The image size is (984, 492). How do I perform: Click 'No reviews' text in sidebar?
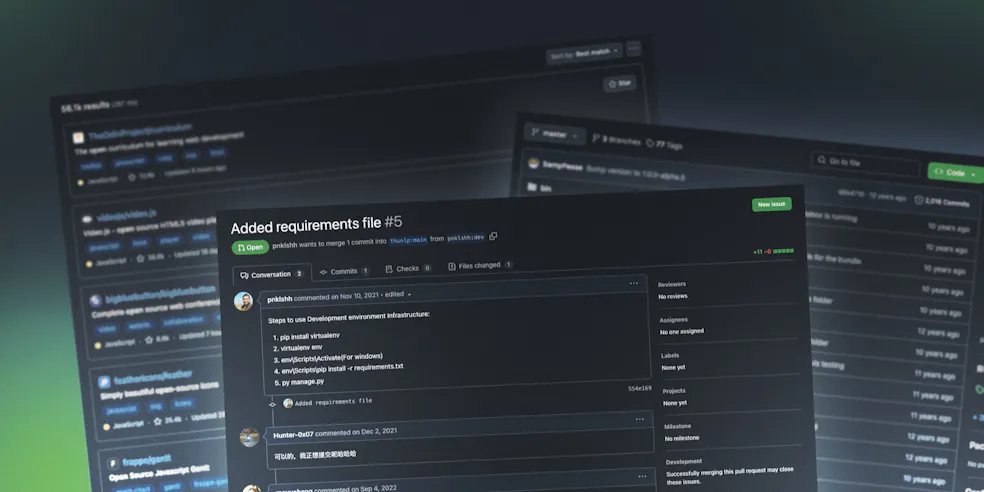673,296
